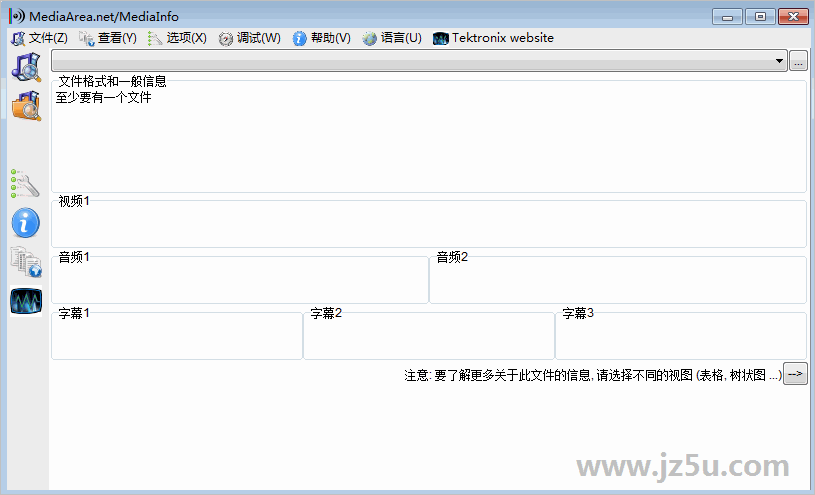Open the 选项(X) menu
The height and width of the screenshot is (495, 815).
(177, 38)
